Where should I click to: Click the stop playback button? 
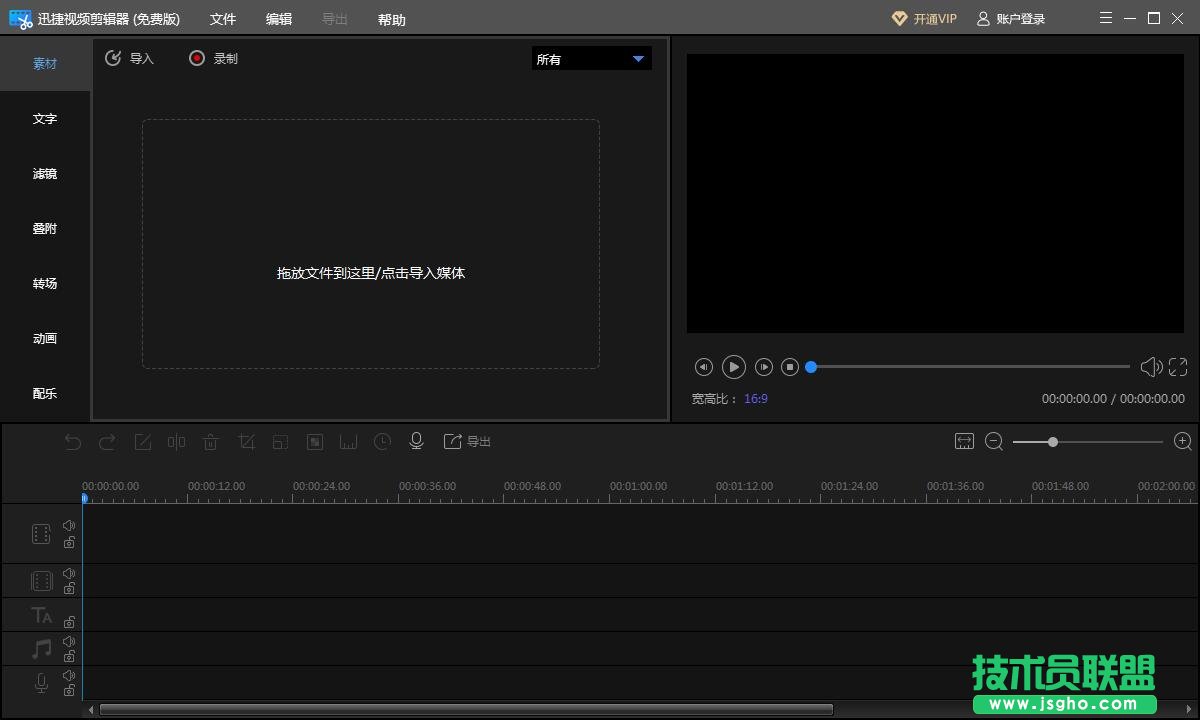point(790,367)
